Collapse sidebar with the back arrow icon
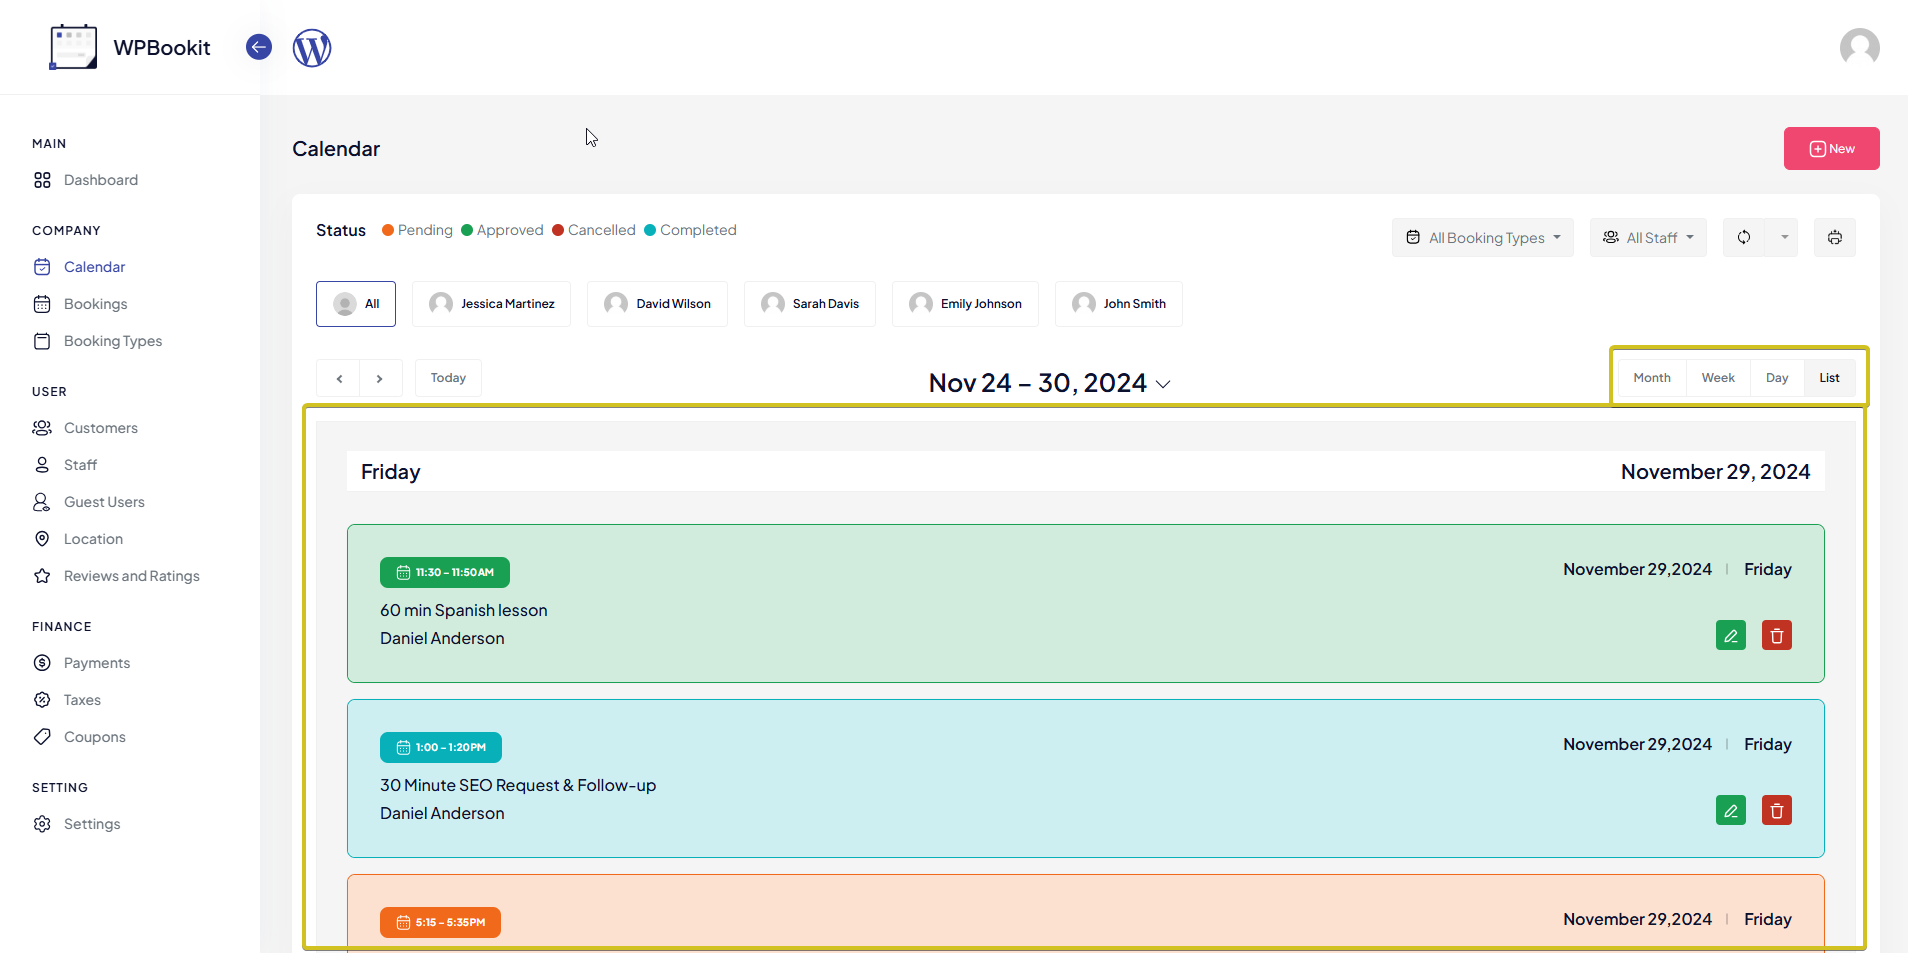Screen dimensions: 1908x953 click(x=259, y=47)
